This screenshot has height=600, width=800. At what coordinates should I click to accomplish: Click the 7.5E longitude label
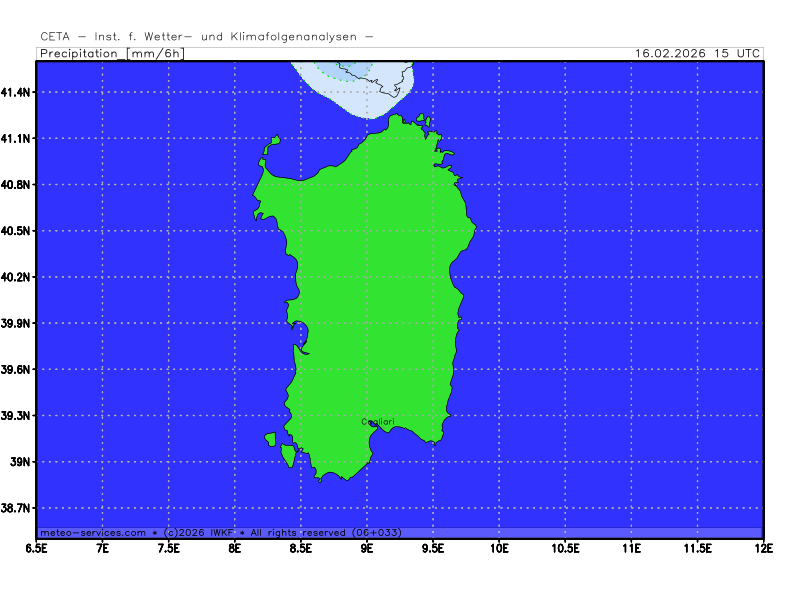(168, 548)
